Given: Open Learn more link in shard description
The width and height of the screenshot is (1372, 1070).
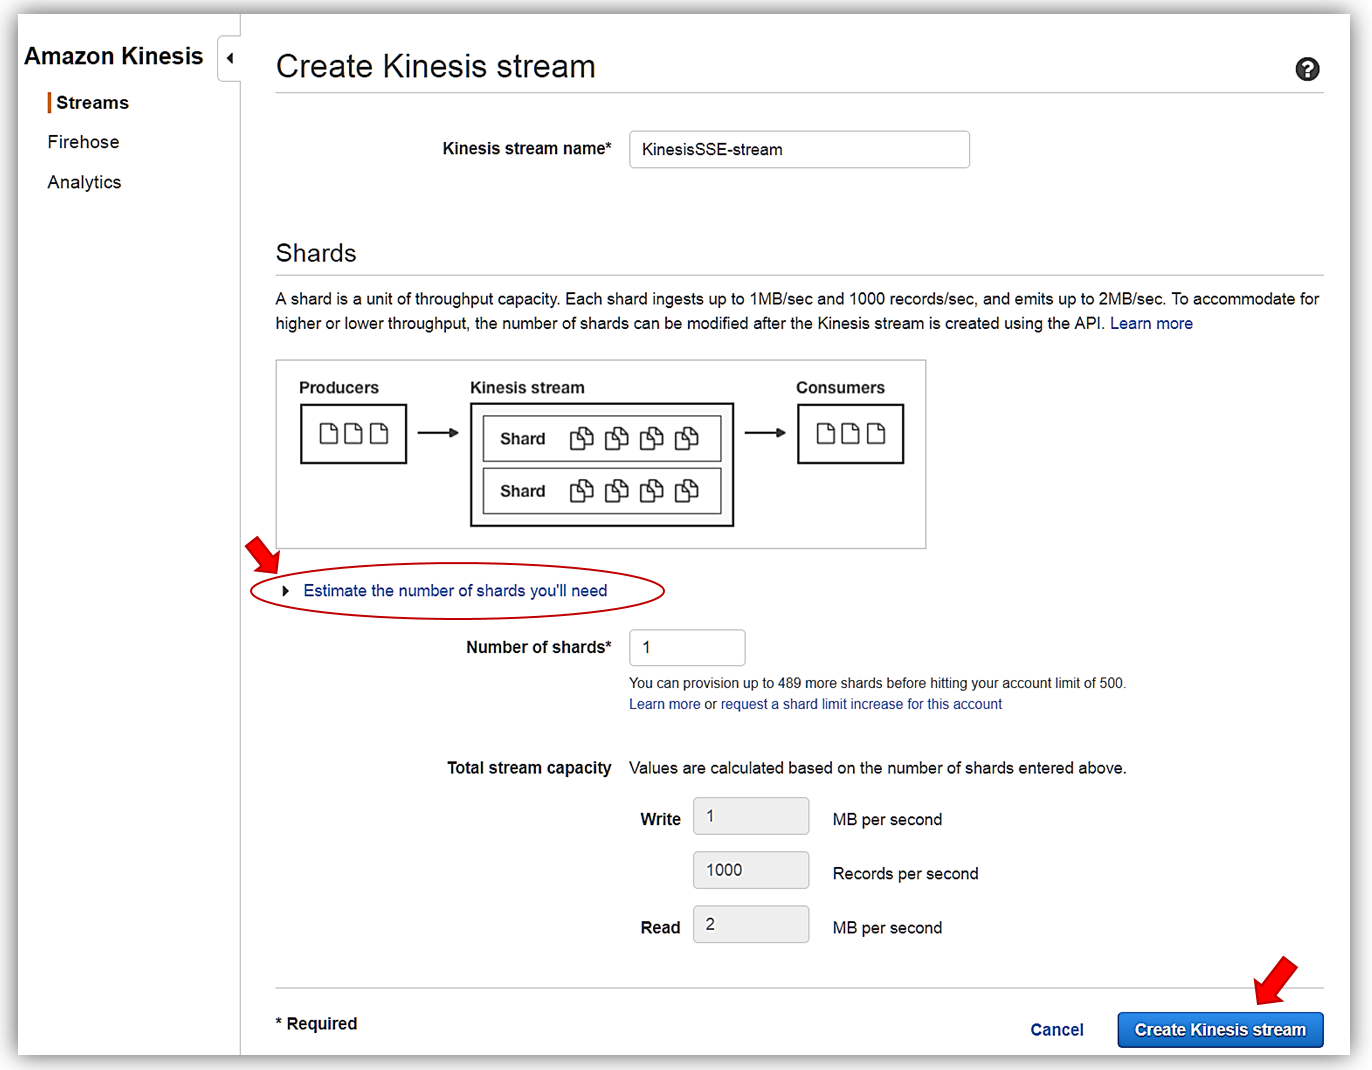Looking at the screenshot, I should [1151, 324].
